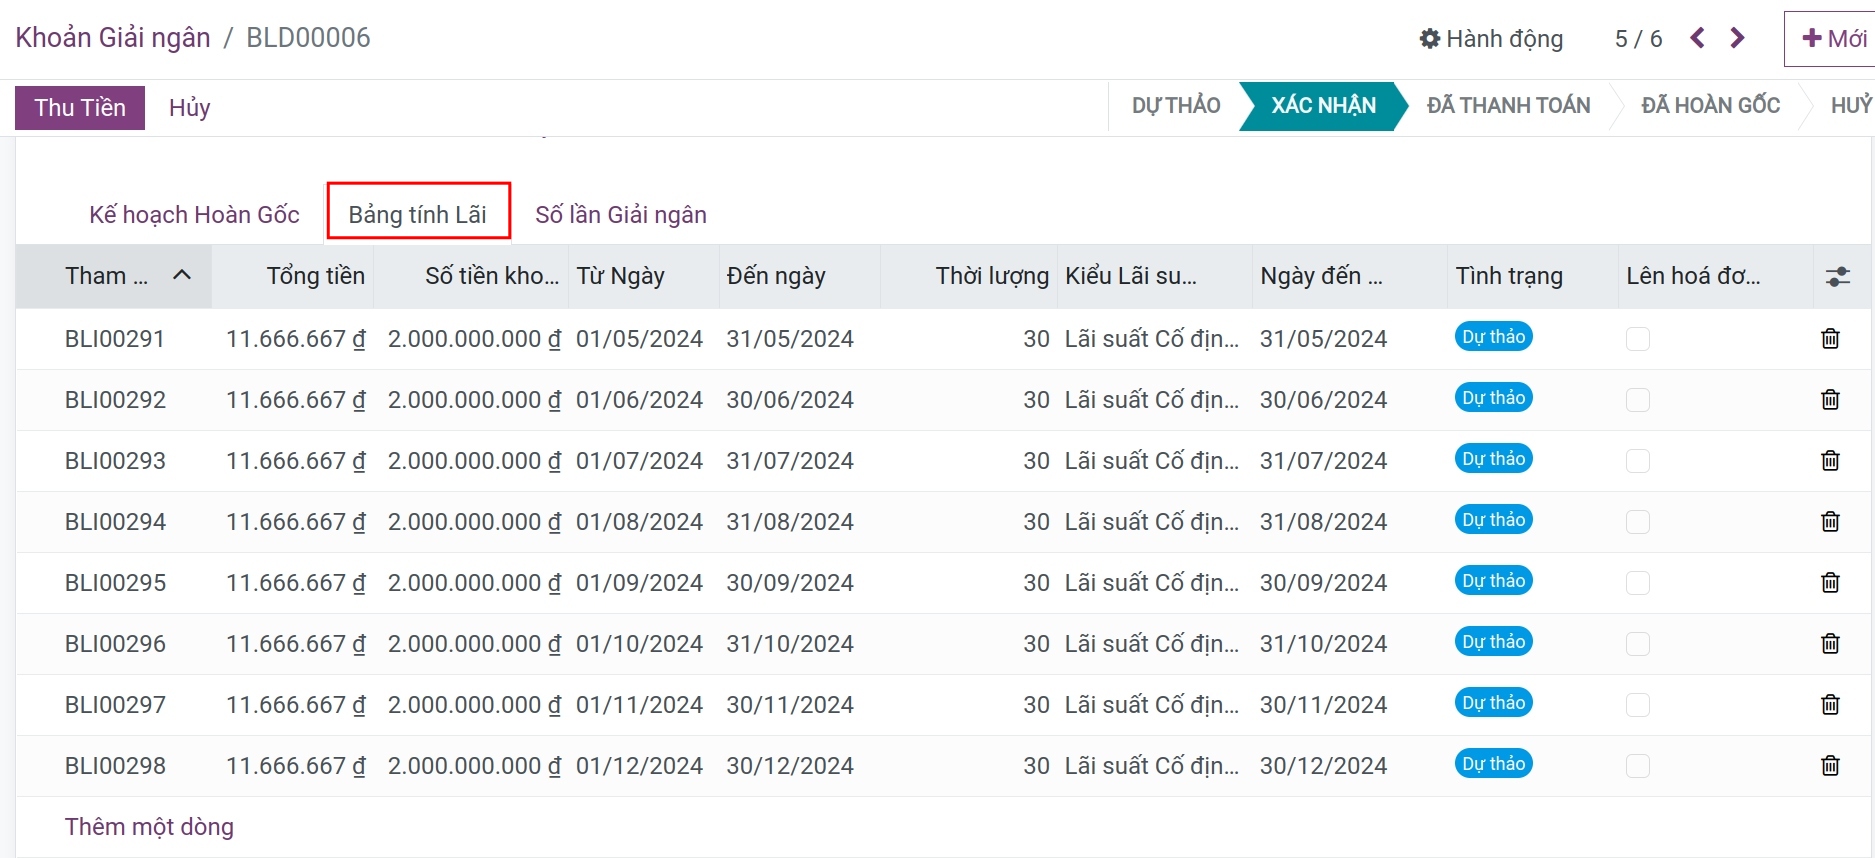This screenshot has width=1875, height=858.
Task: Delete row BLI00293 with trash icon
Action: point(1830,461)
